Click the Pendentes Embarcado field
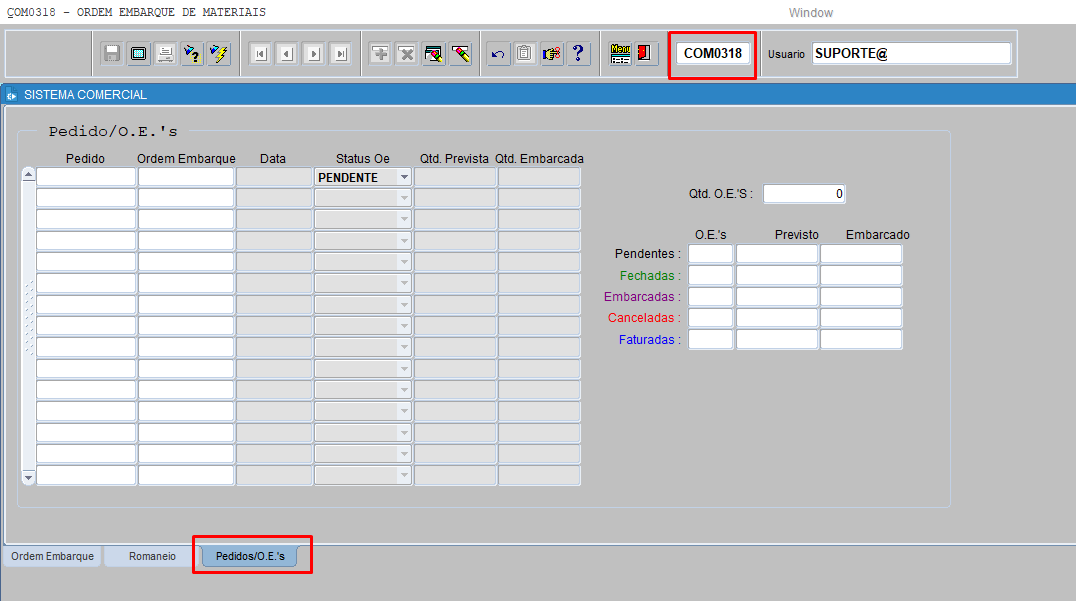 point(861,254)
